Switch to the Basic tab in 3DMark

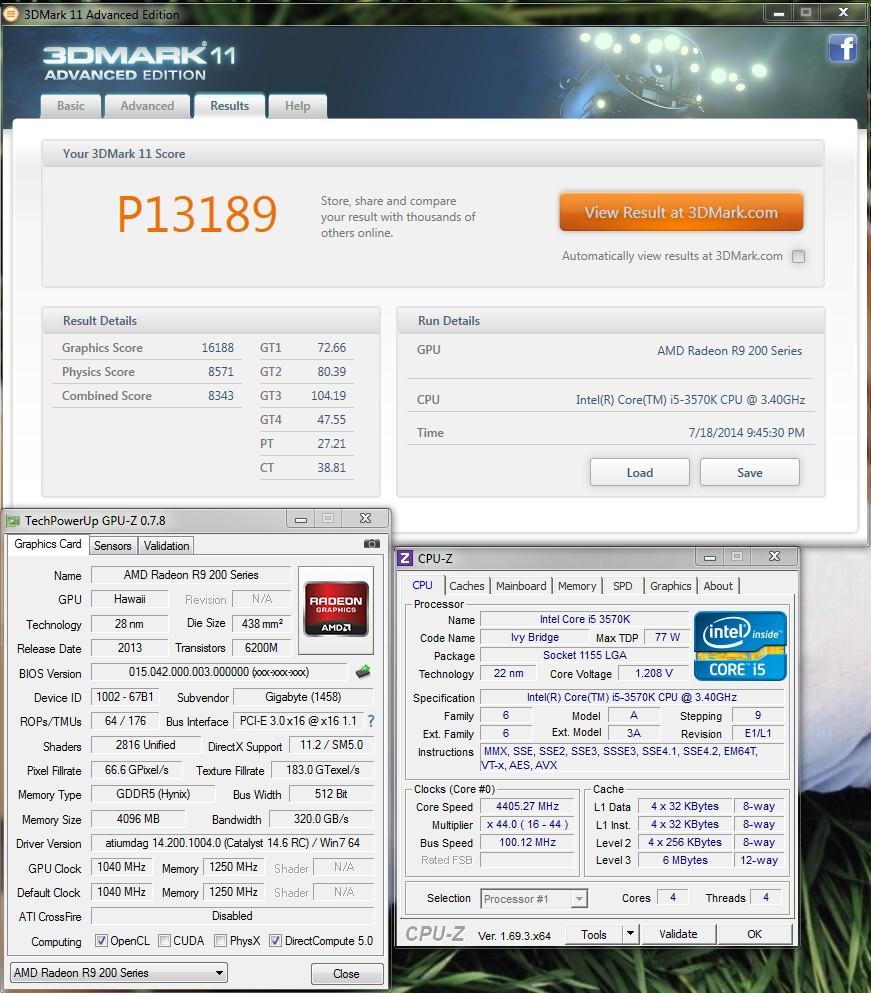click(71, 106)
